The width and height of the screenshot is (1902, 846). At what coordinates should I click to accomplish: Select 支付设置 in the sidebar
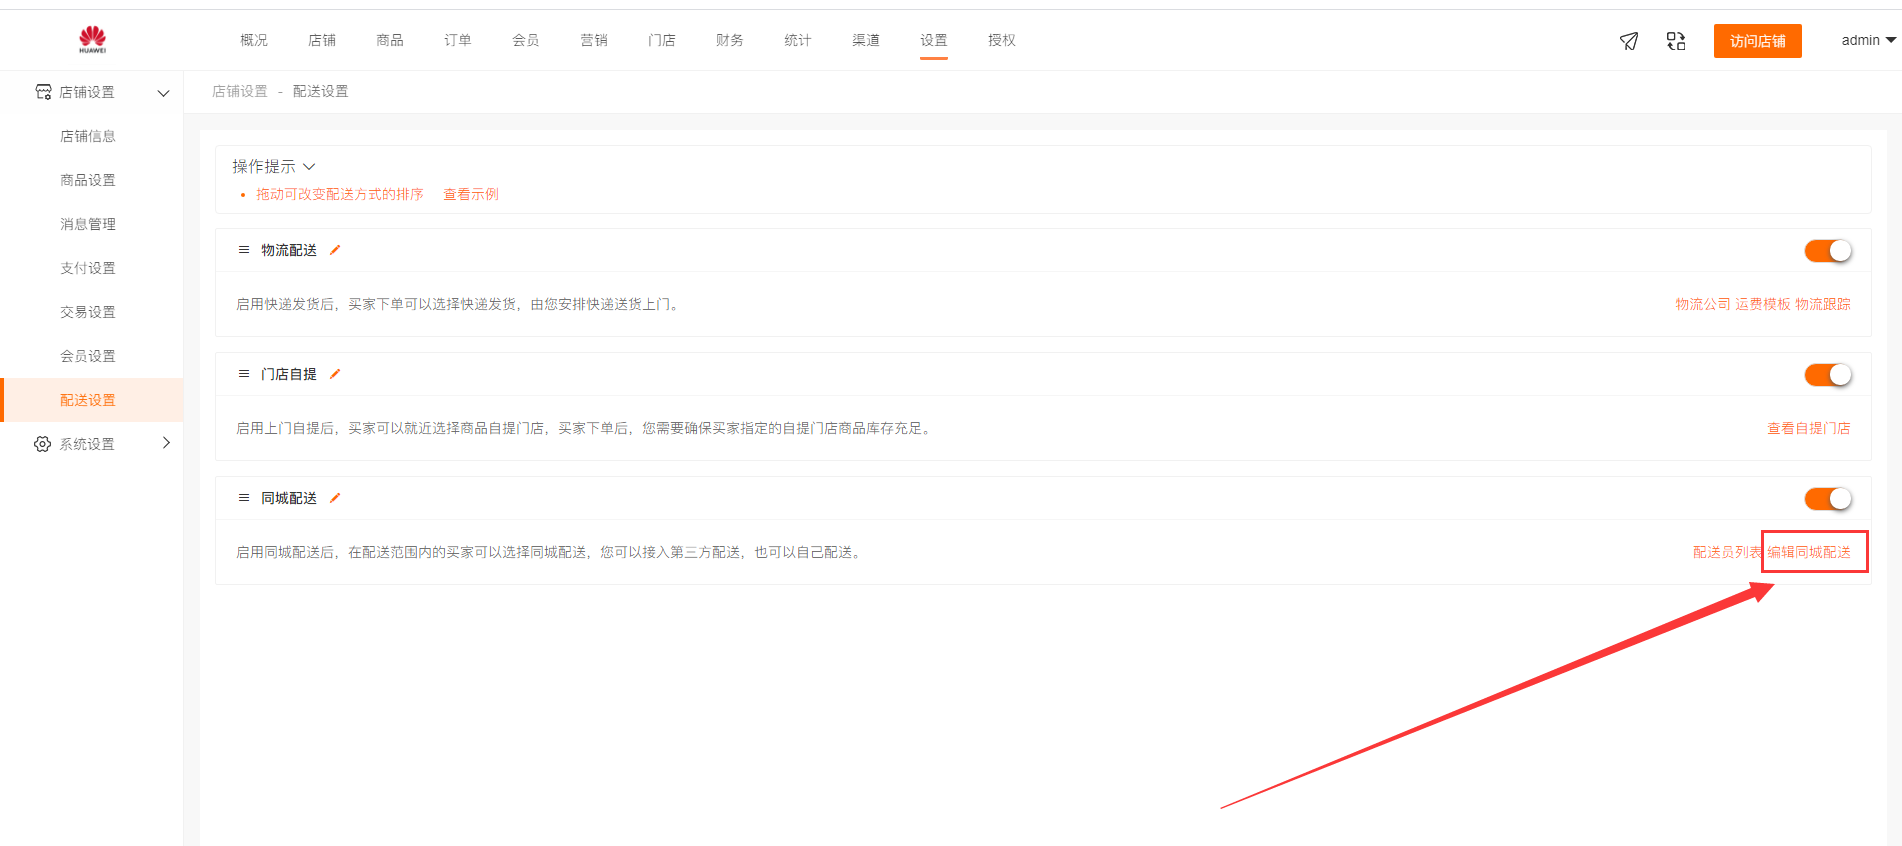tap(88, 268)
